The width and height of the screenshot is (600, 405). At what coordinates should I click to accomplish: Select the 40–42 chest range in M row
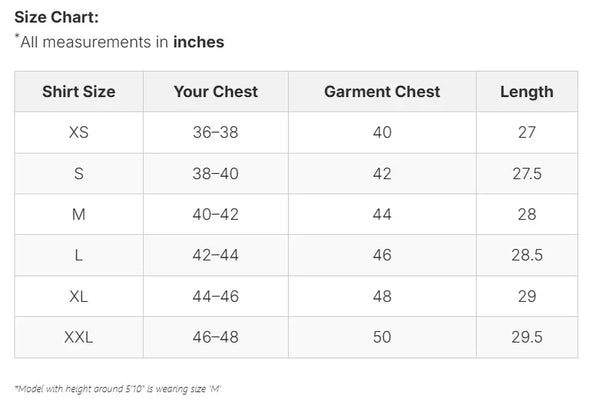pos(215,214)
